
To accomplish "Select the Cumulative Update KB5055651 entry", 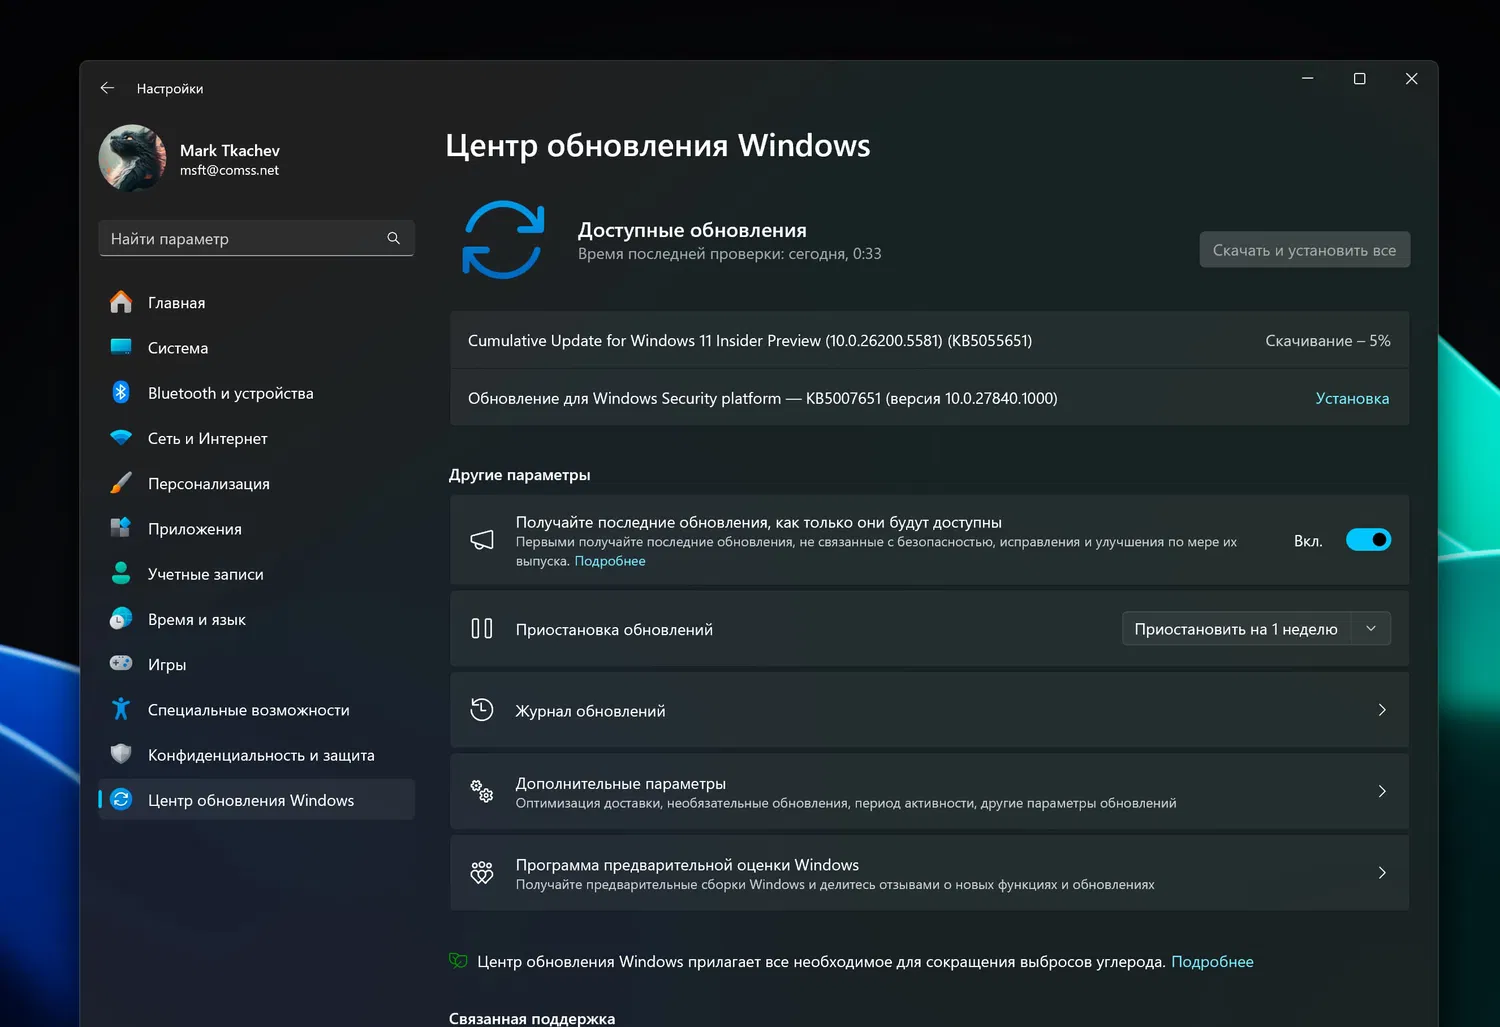I will click(929, 340).
